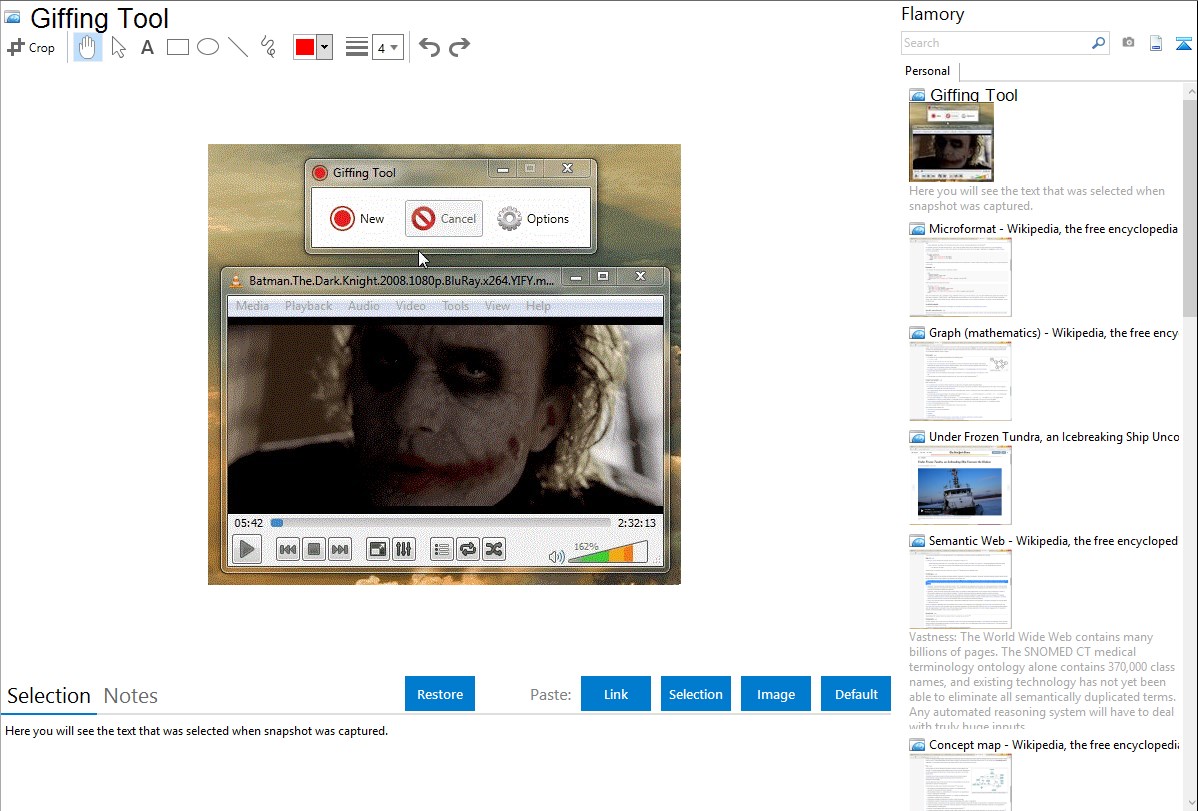Click the 'Graph (mathematics) - Wikipedia' title

pos(1053,333)
